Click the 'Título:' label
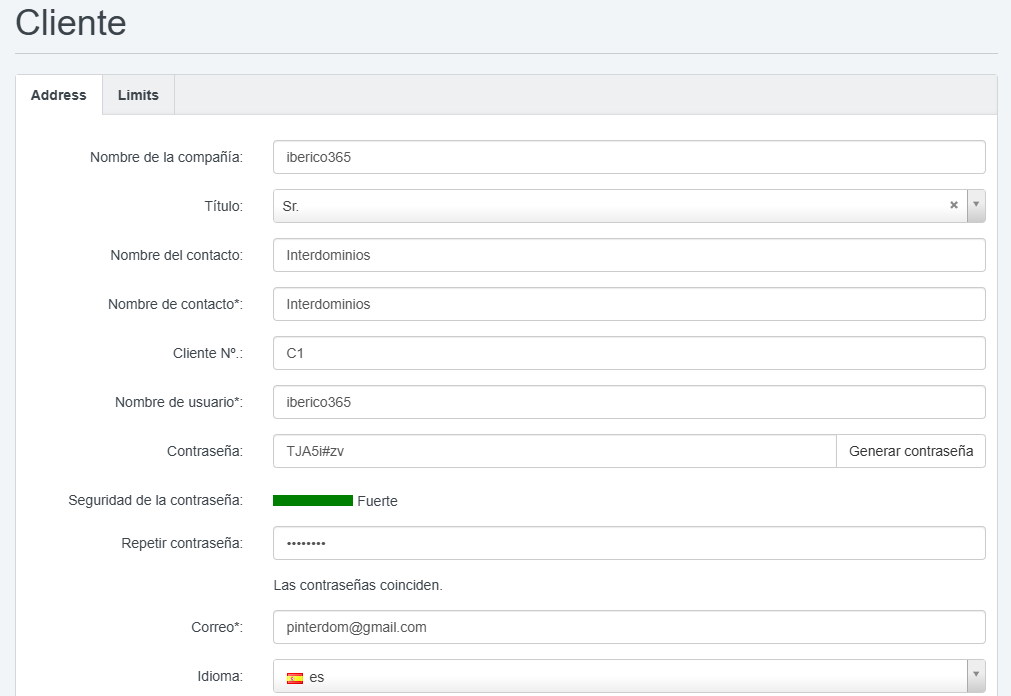The height and width of the screenshot is (696, 1011). pos(224,206)
